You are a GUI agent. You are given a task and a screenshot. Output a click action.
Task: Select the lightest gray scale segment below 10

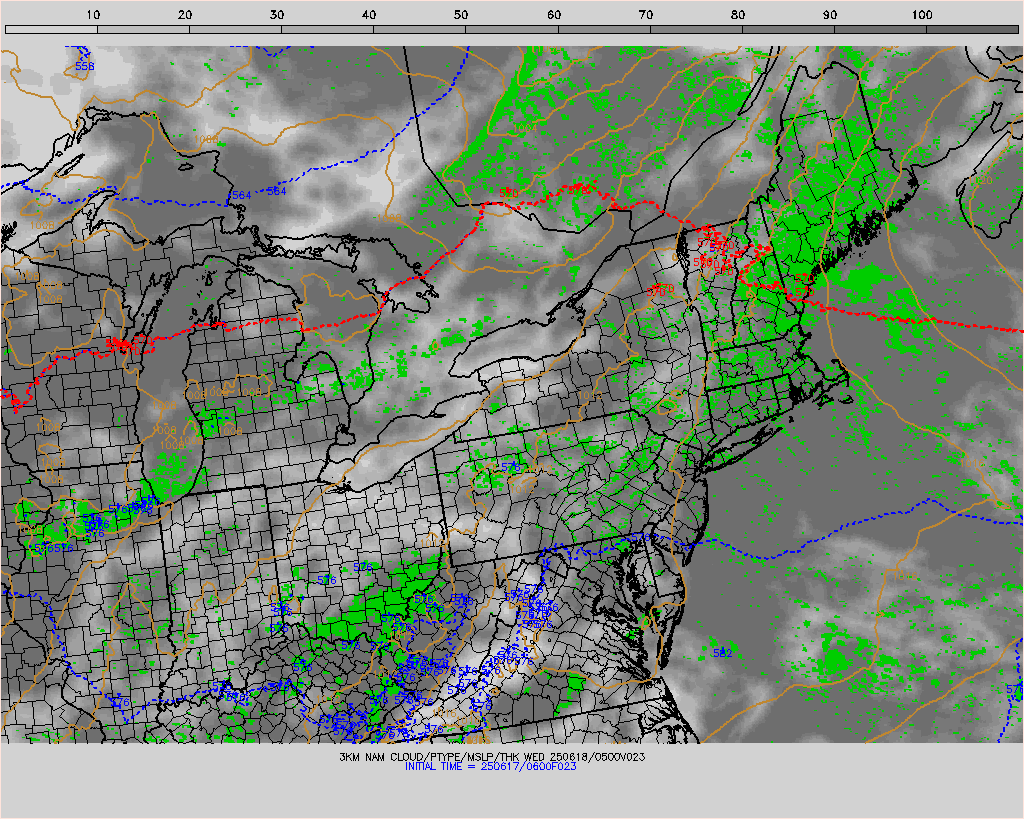[x=52, y=29]
